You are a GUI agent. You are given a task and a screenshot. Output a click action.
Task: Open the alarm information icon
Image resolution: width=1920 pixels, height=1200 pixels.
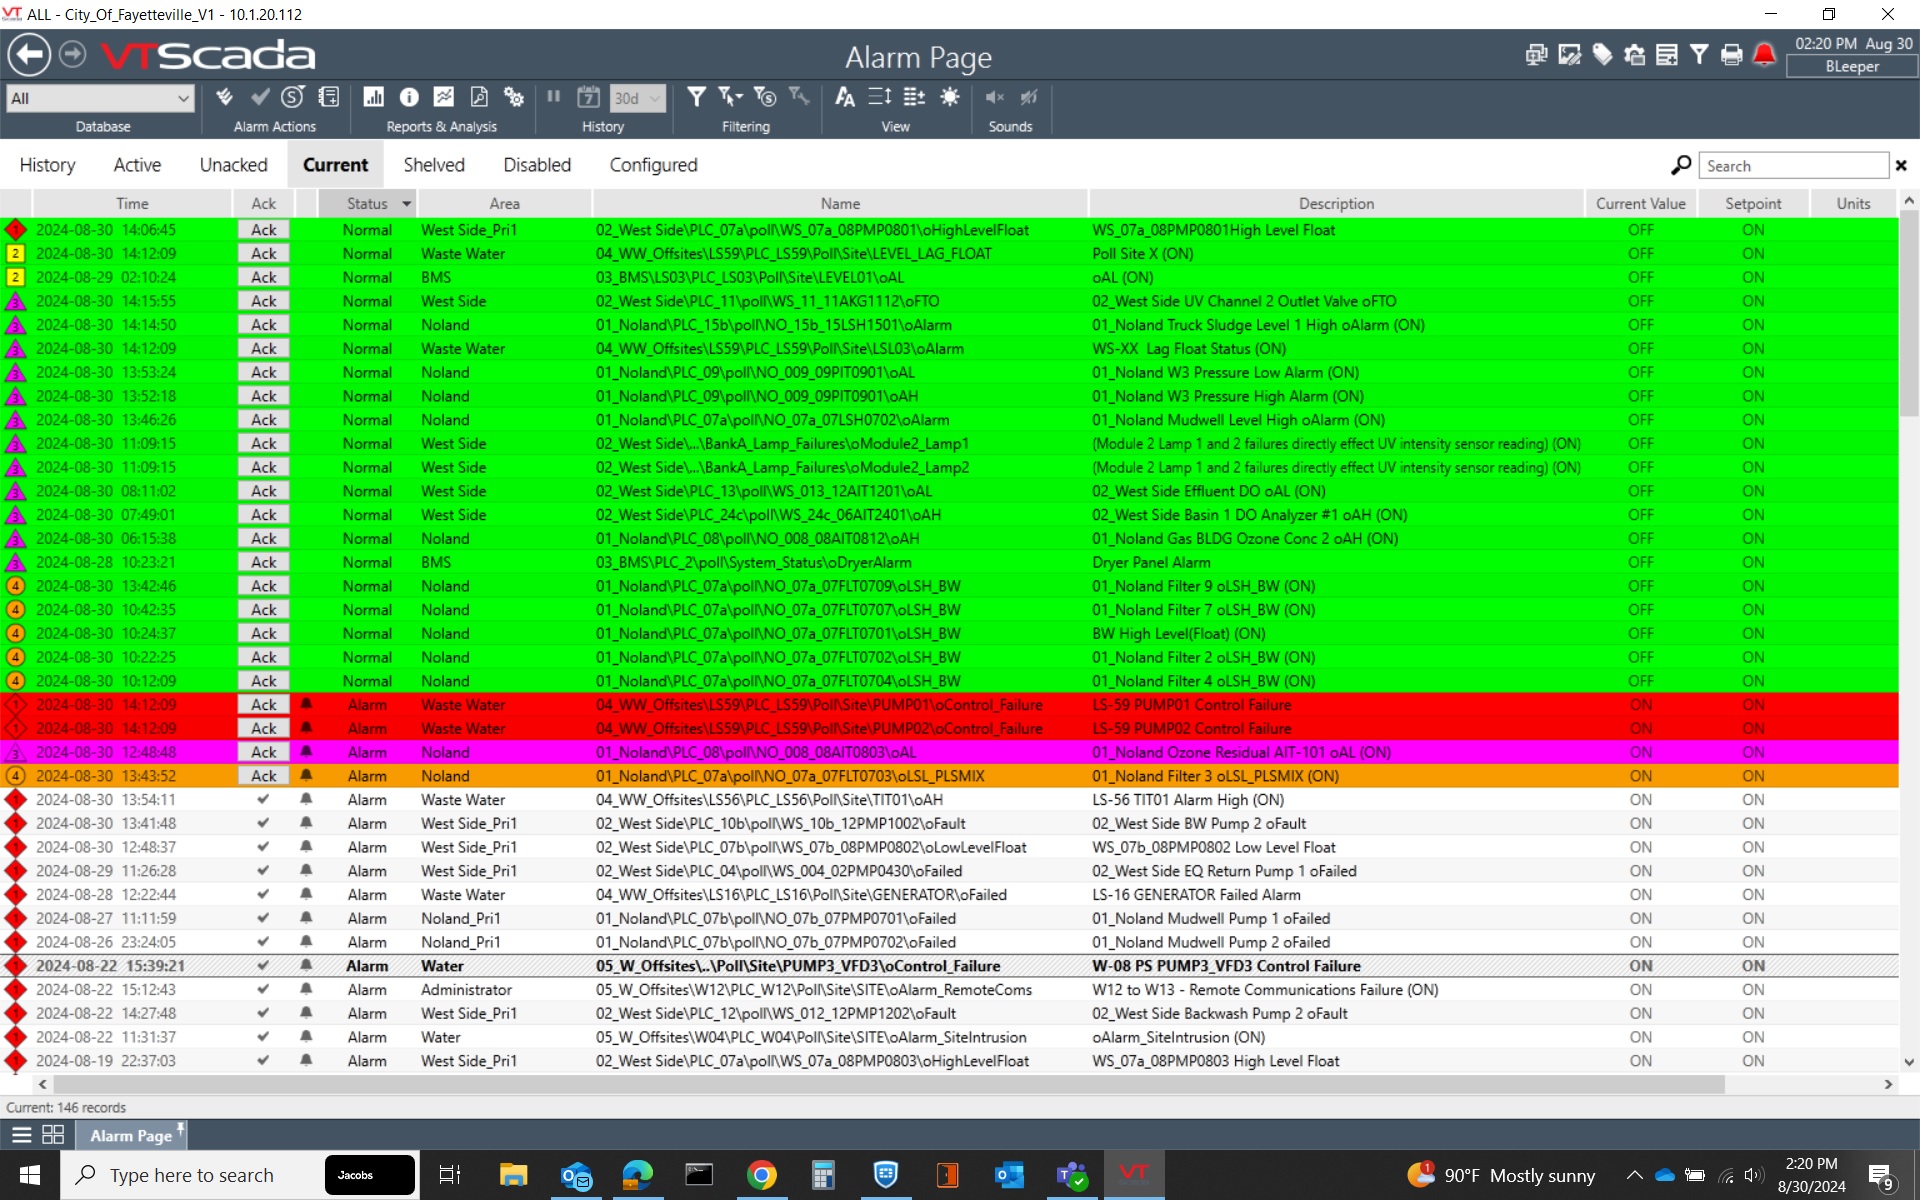(x=409, y=97)
